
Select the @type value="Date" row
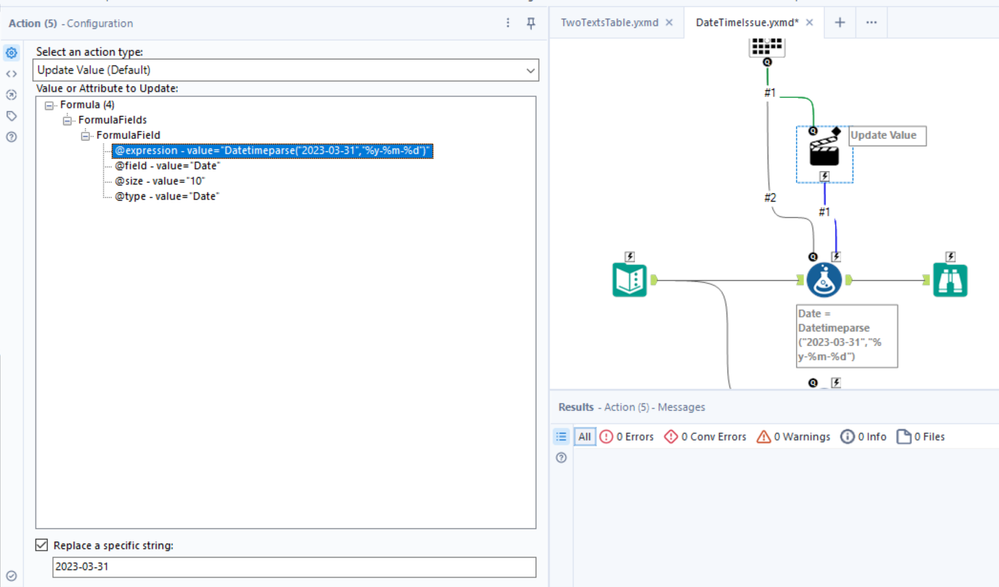click(x=166, y=196)
